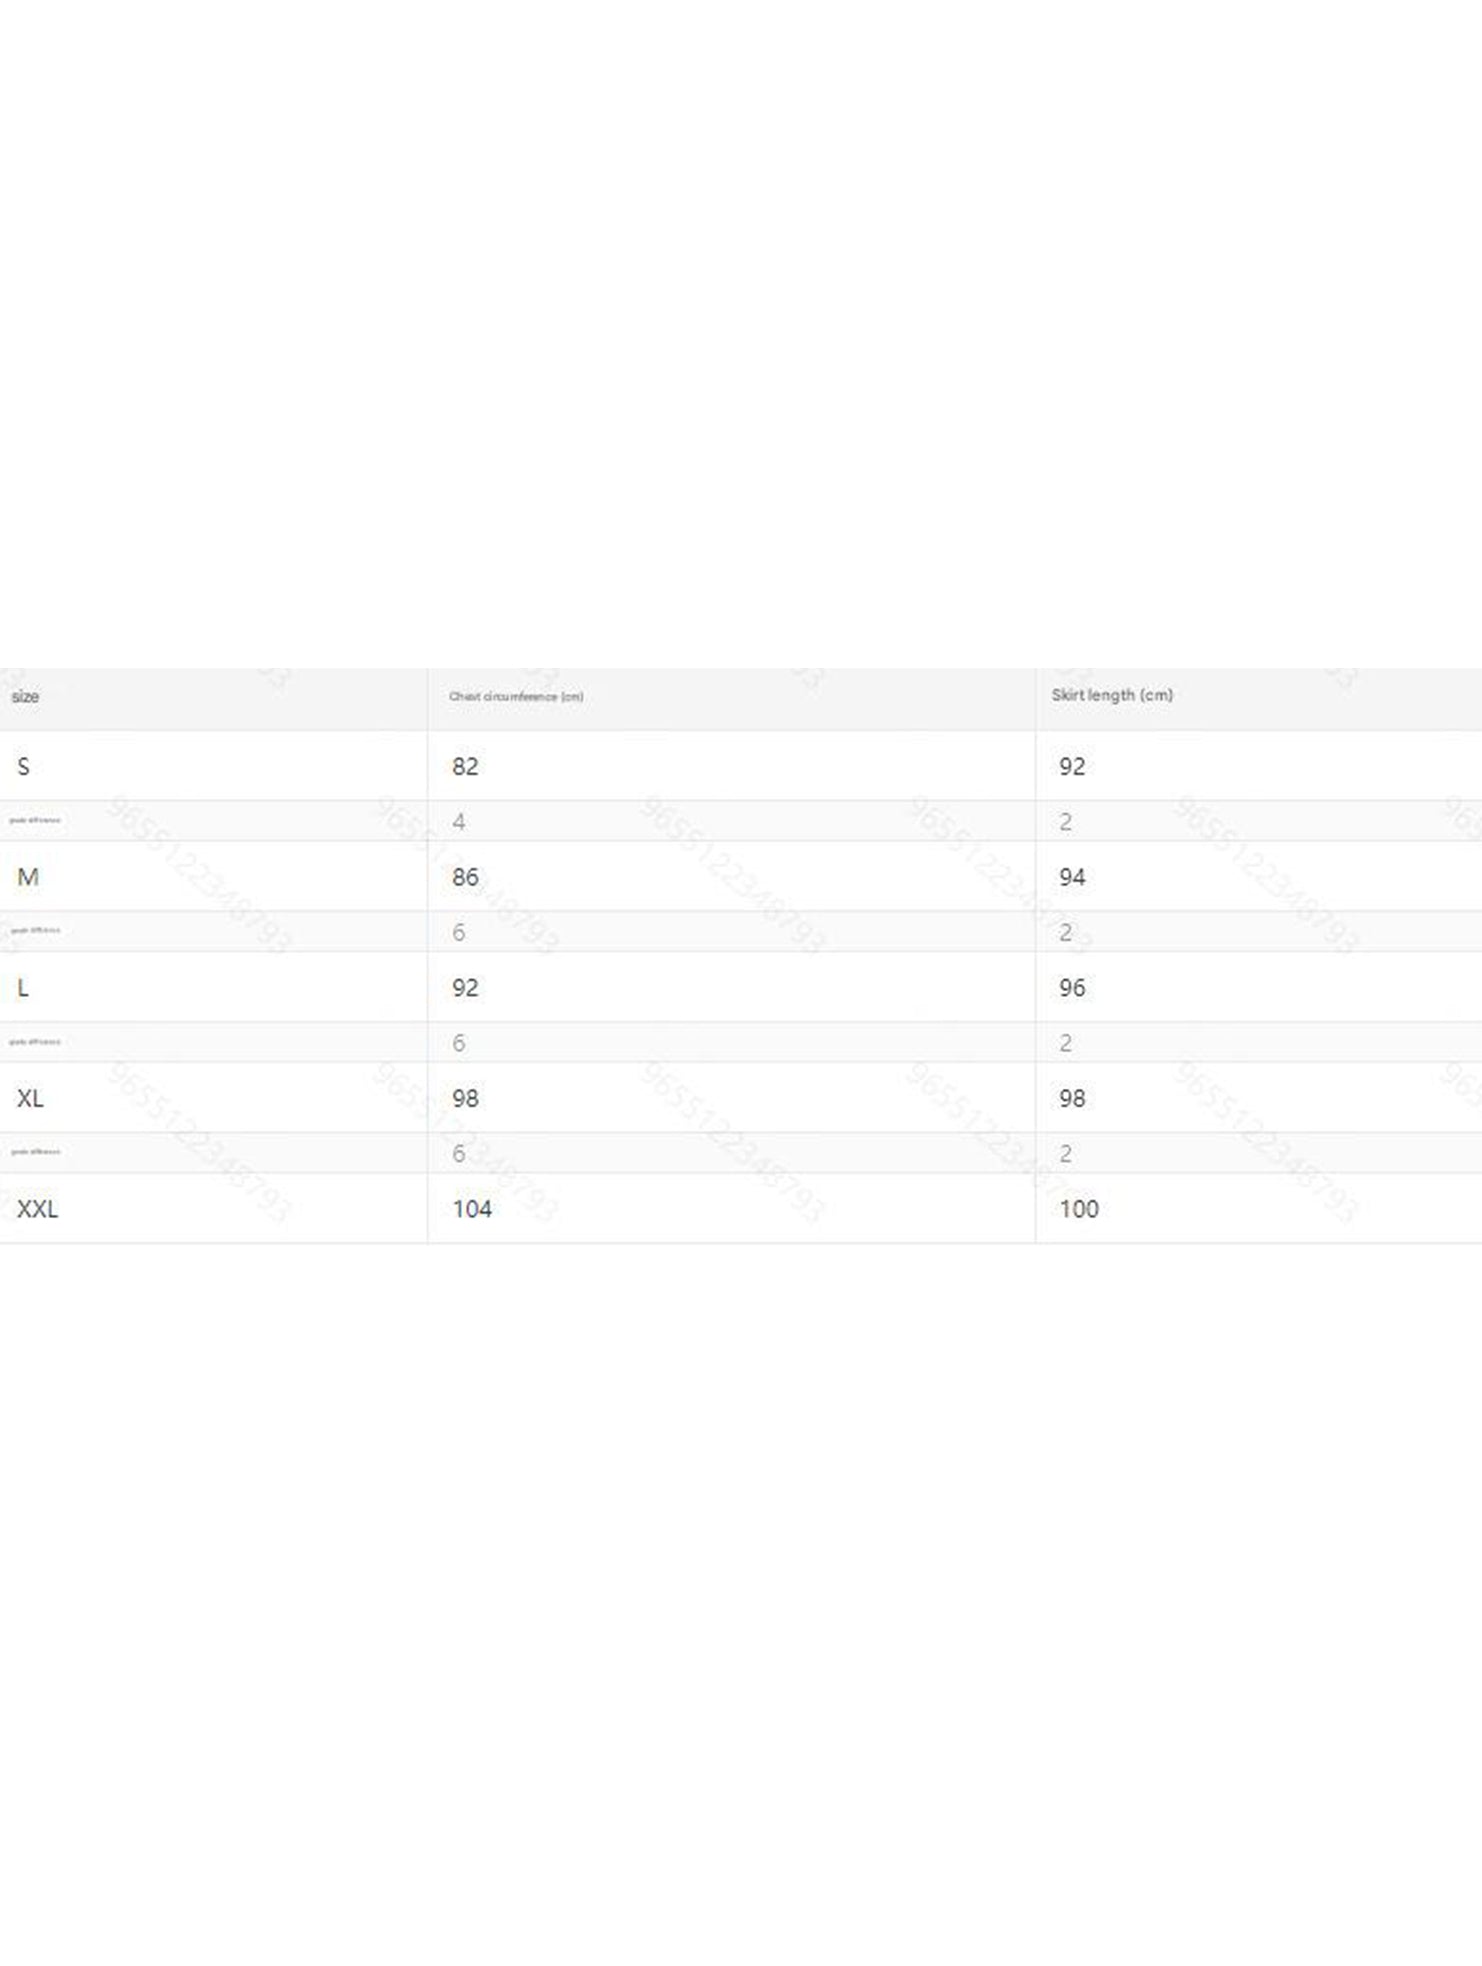Click the "size" column header
The image size is (1482, 1966).
point(25,697)
